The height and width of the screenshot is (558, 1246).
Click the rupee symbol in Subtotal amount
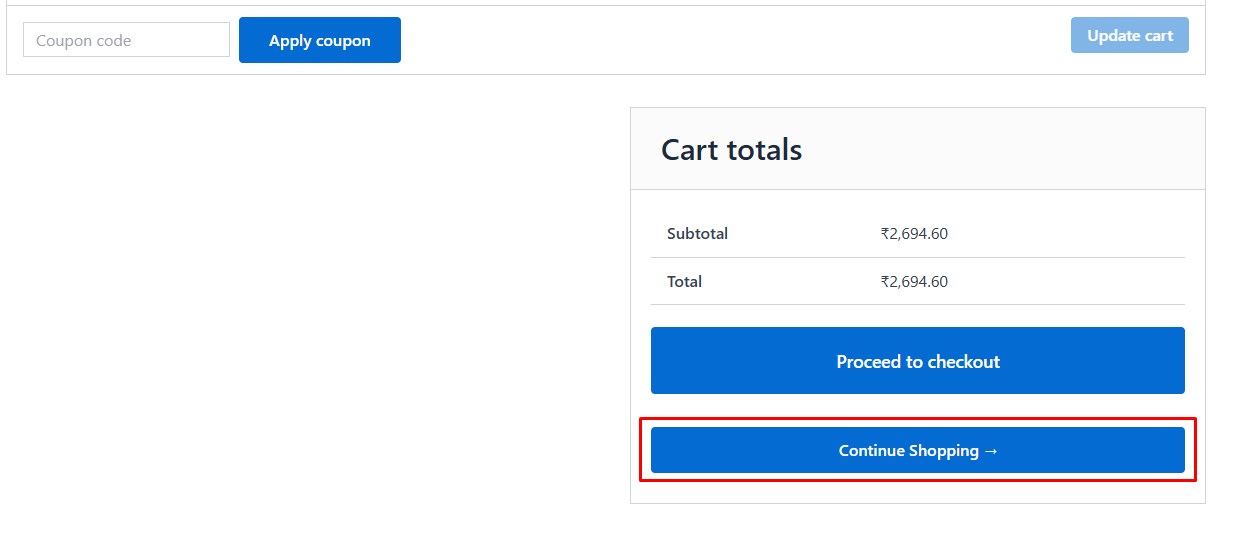[885, 234]
